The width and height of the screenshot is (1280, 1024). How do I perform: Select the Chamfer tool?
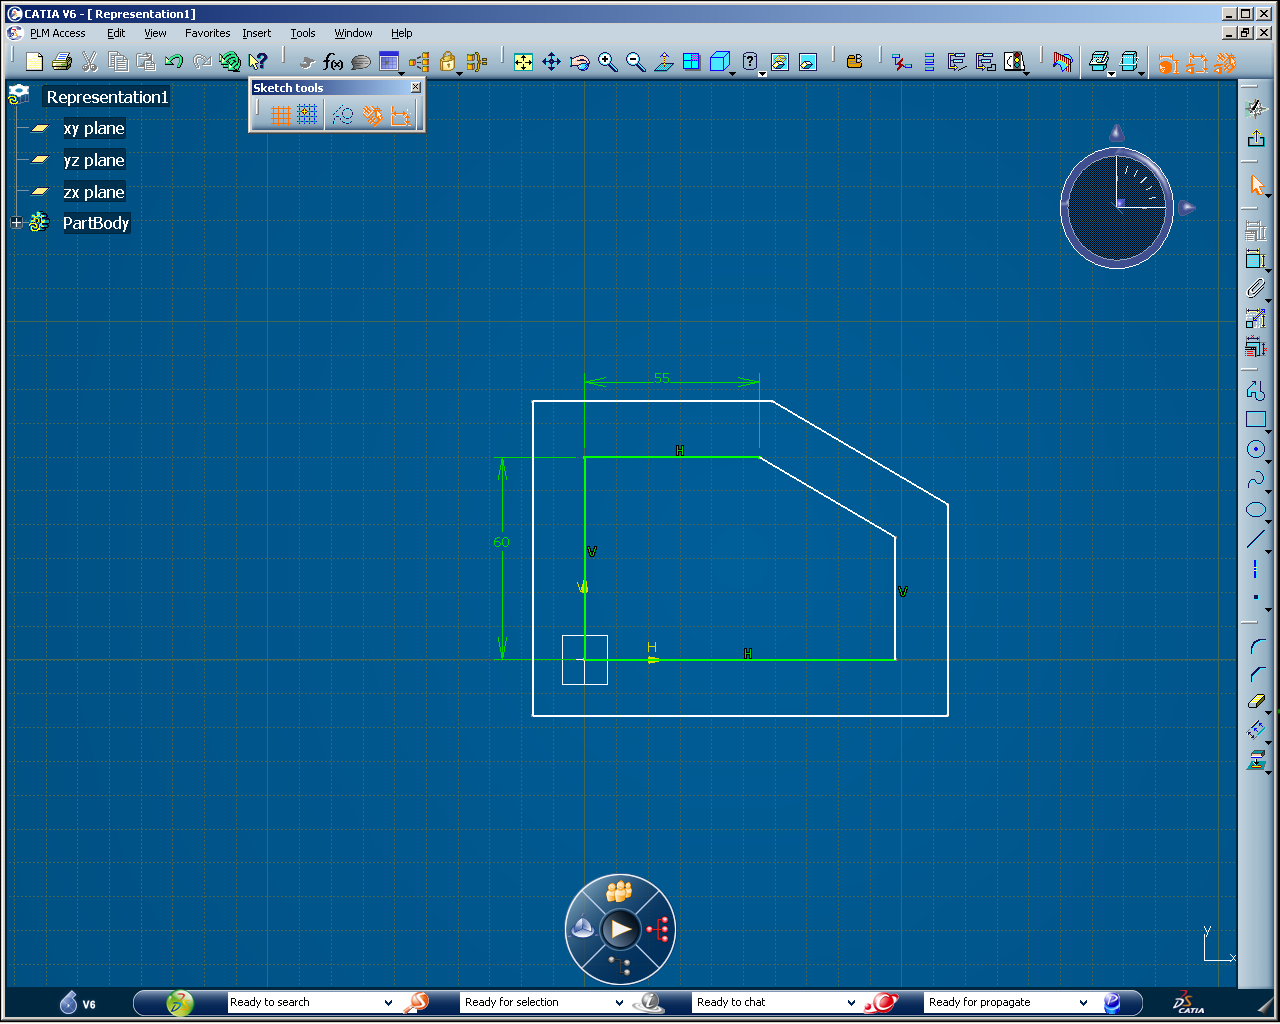[x=1256, y=674]
